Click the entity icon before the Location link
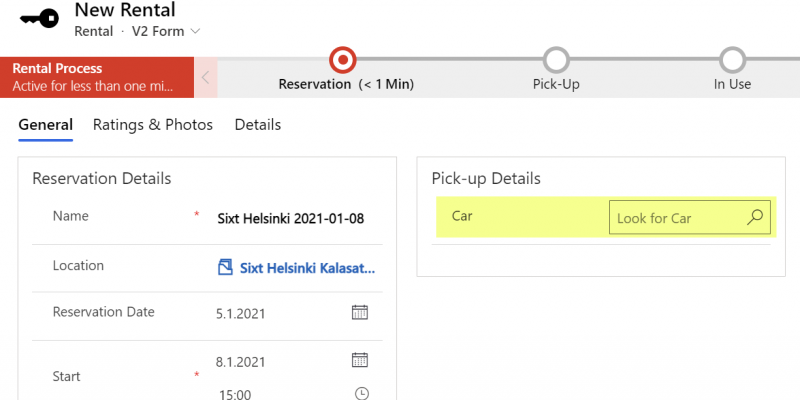 pyautogui.click(x=226, y=267)
